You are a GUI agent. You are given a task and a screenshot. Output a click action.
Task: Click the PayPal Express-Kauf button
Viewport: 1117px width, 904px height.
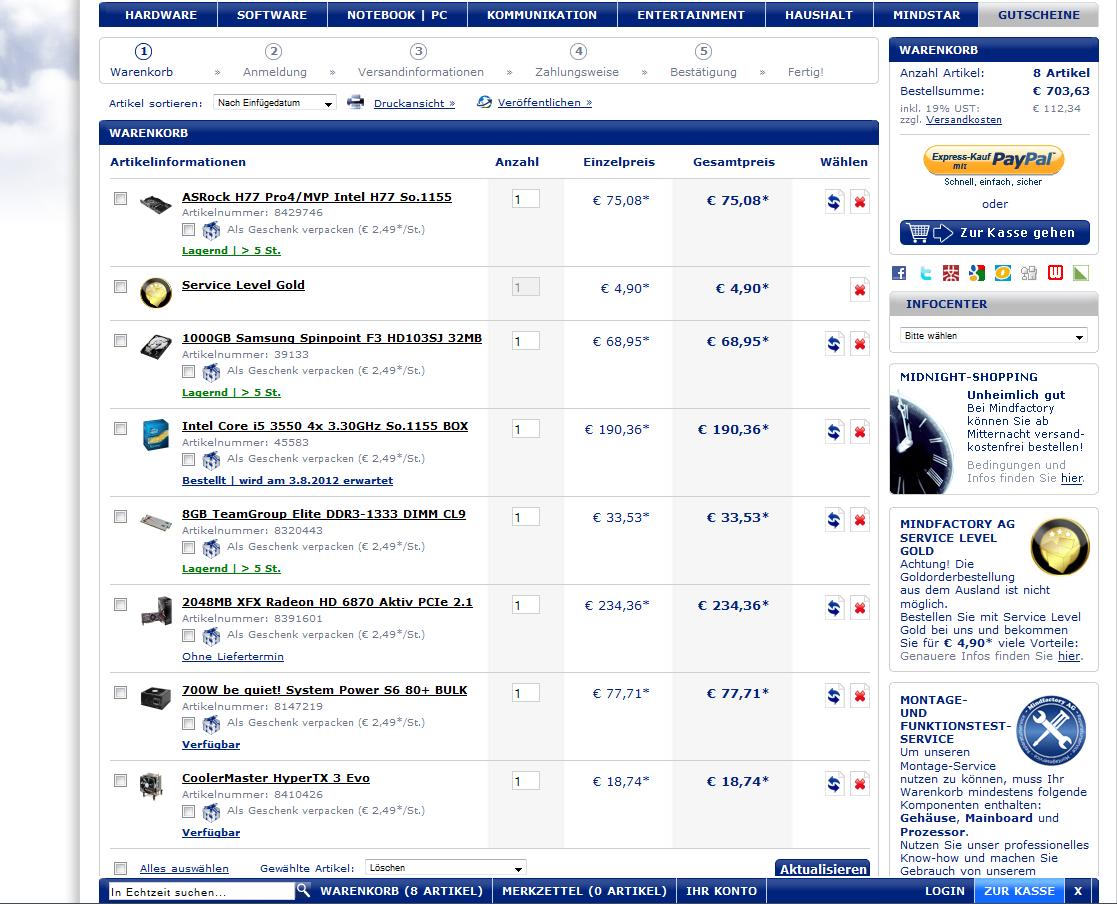pos(994,160)
